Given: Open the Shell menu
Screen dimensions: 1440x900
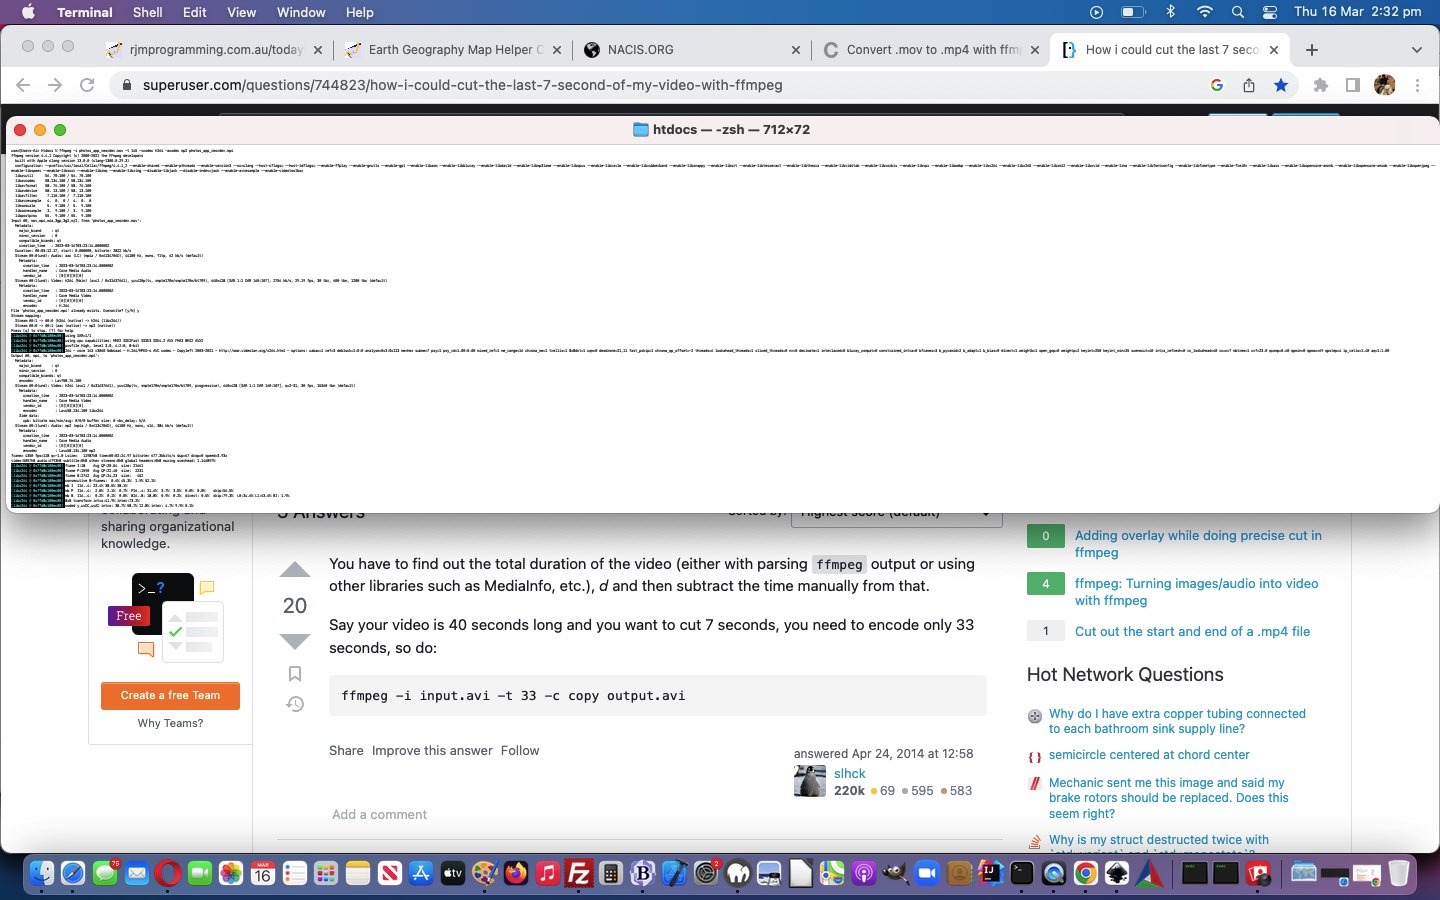Looking at the screenshot, I should (148, 12).
